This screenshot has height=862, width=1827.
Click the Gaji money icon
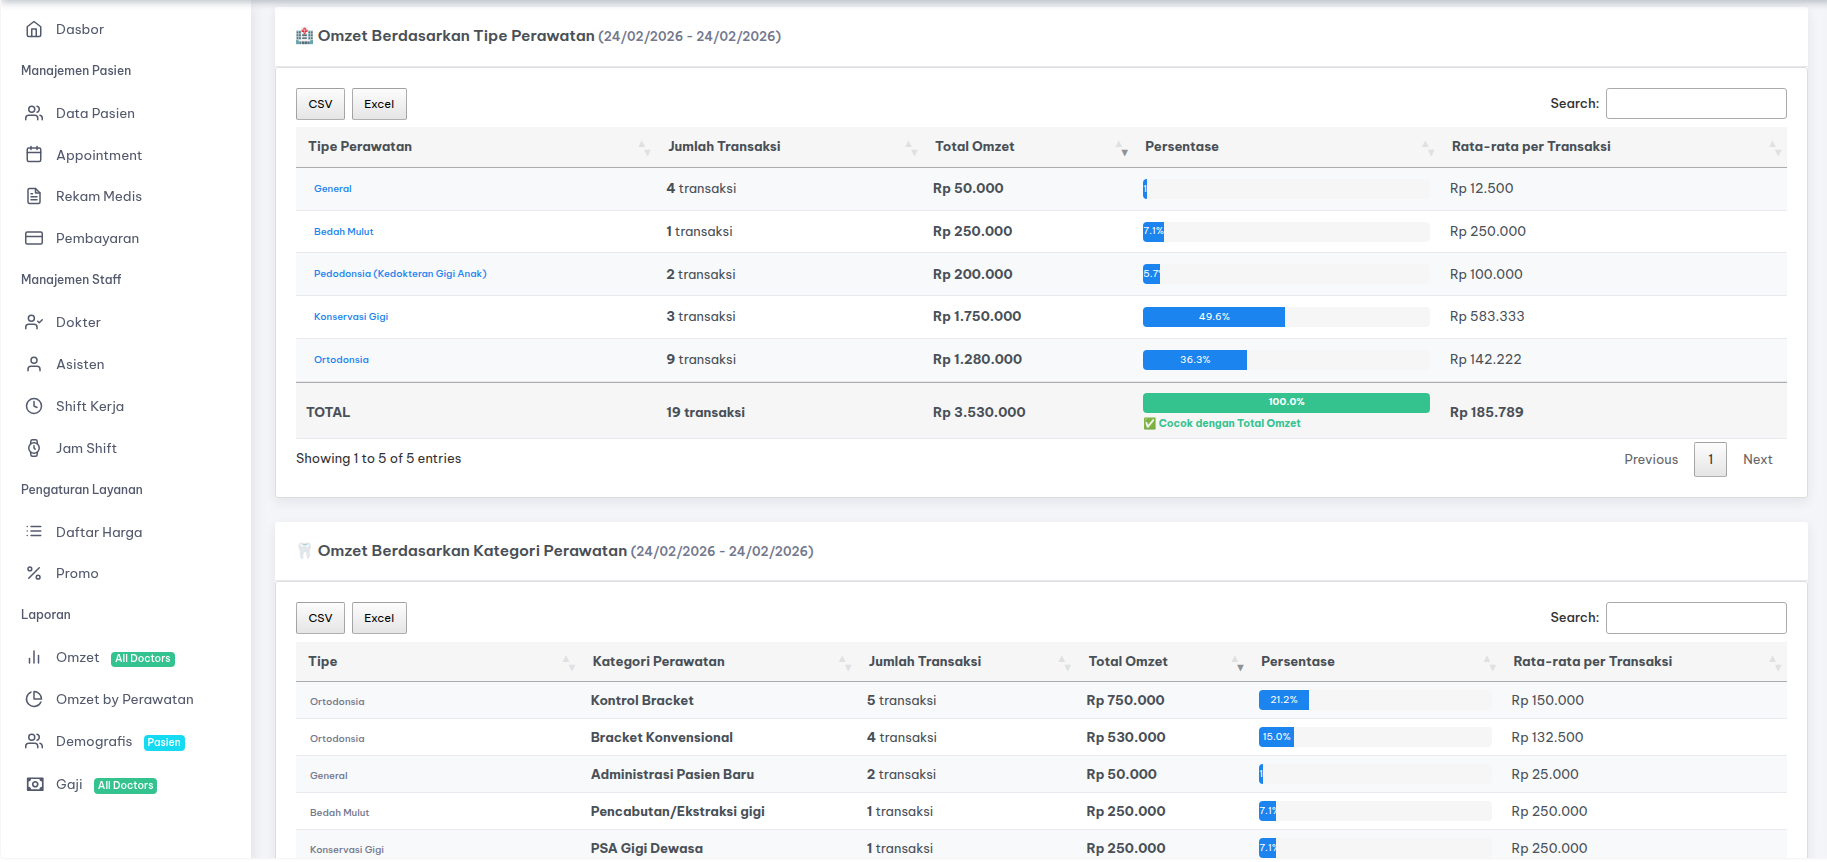[x=35, y=784]
